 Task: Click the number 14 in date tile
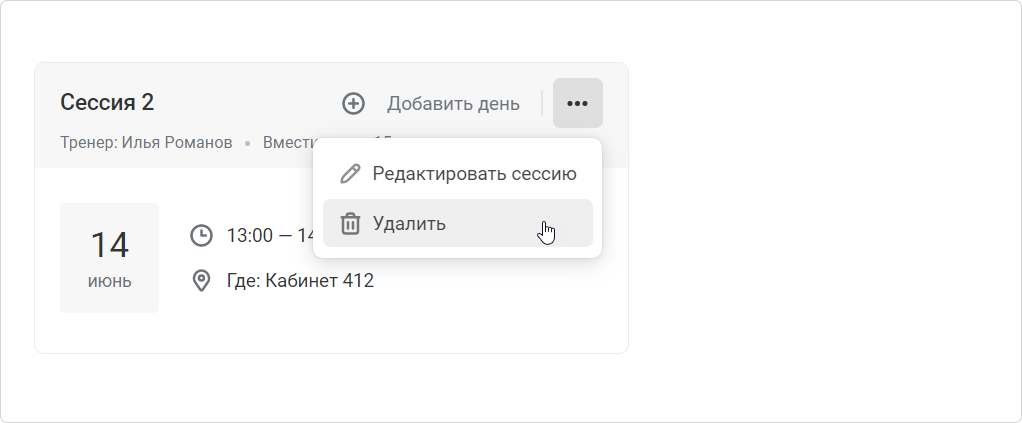(x=110, y=245)
